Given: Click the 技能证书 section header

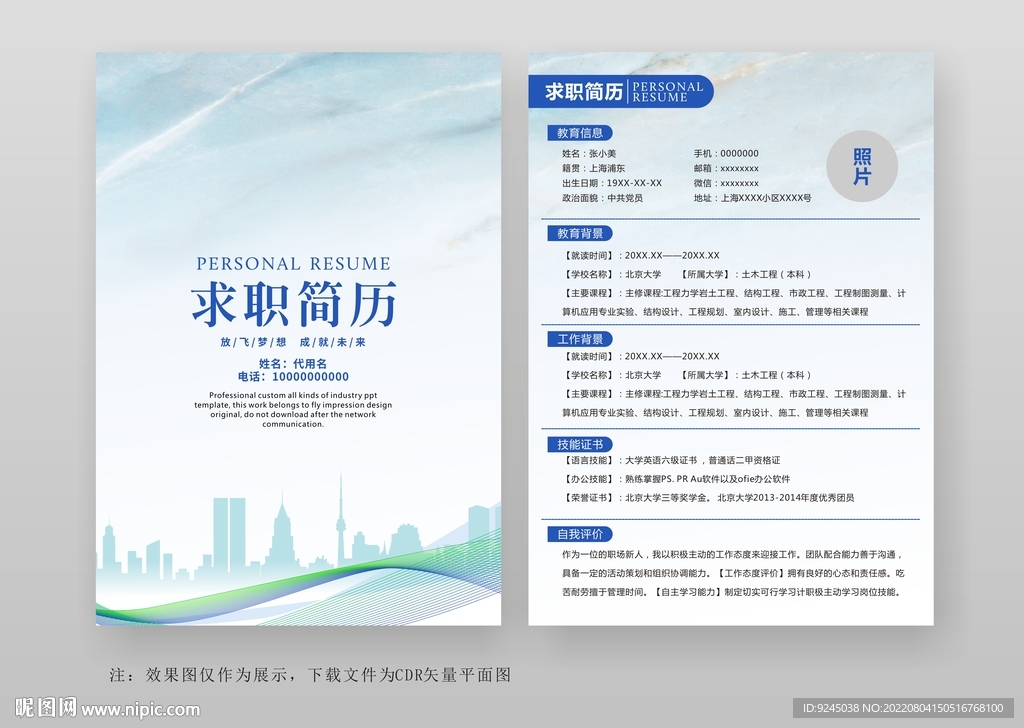Looking at the screenshot, I should point(579,444).
